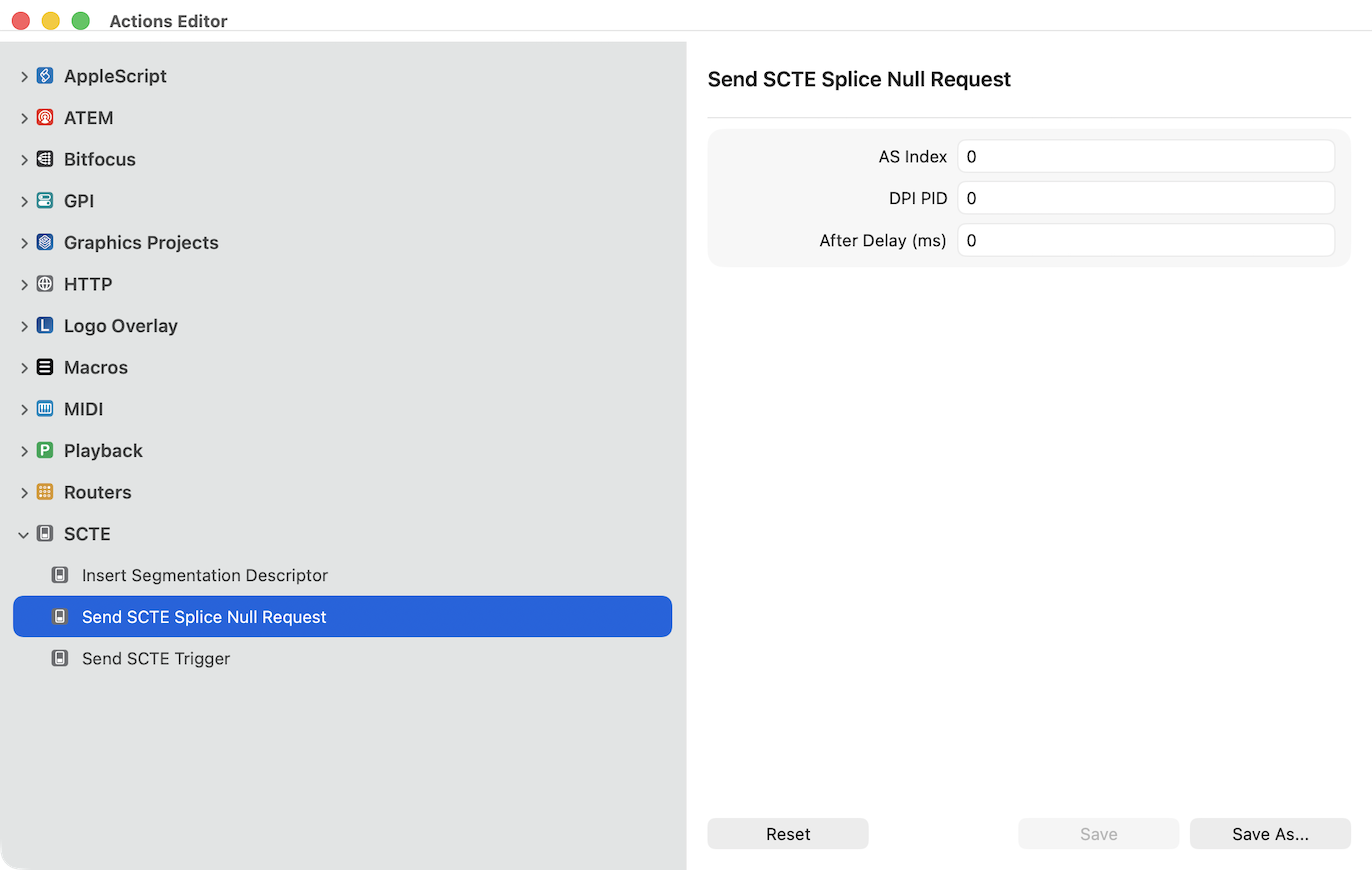Click the AS Index input field
Screen dimensions: 1372x870
[x=1145, y=157]
